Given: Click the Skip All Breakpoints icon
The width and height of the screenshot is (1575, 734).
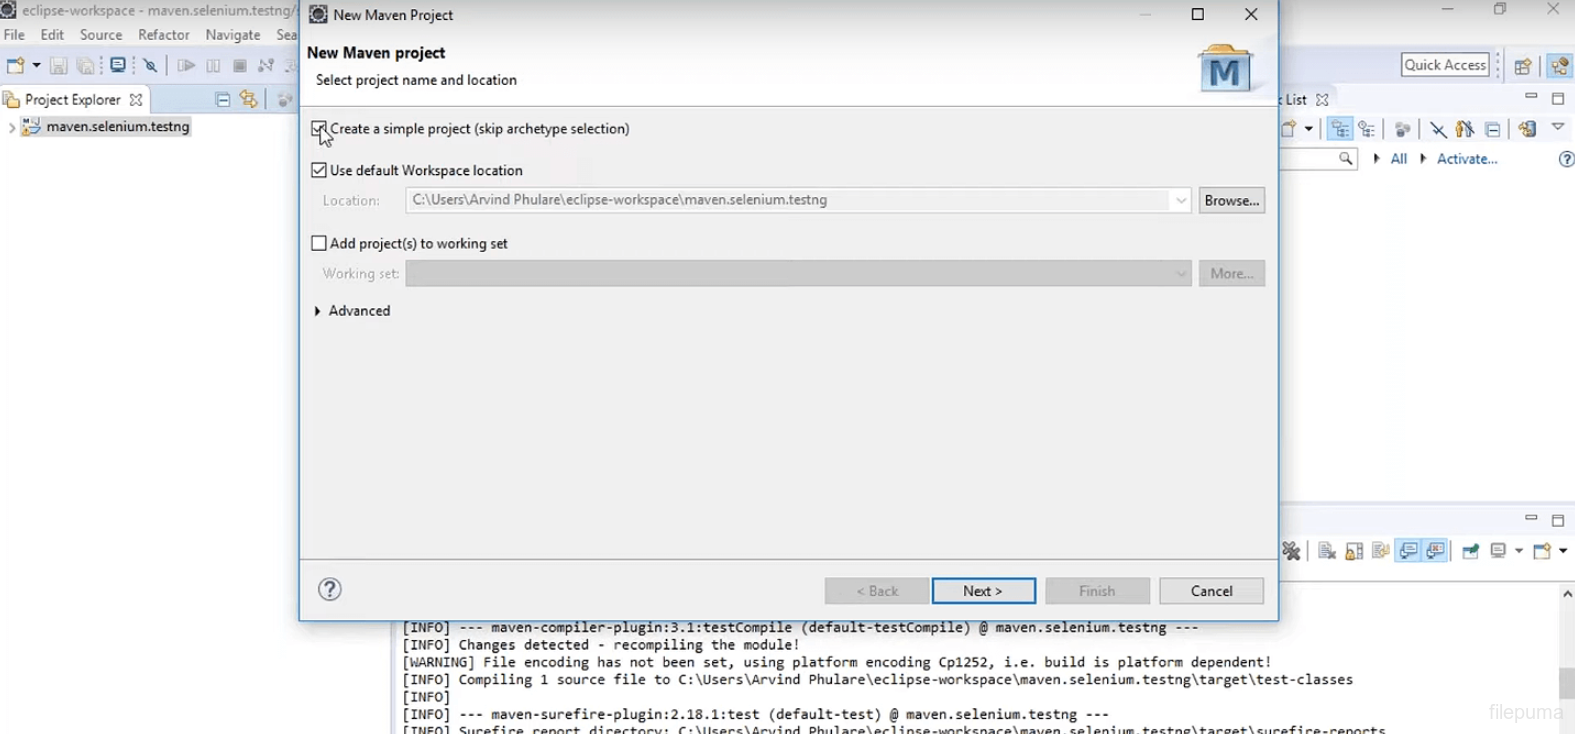Looking at the screenshot, I should pyautogui.click(x=151, y=66).
